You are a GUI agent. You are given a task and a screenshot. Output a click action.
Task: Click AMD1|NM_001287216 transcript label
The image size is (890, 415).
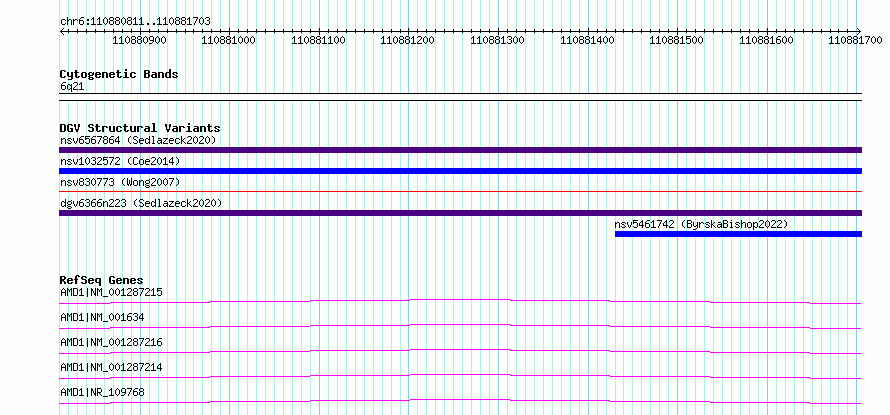[111, 342]
